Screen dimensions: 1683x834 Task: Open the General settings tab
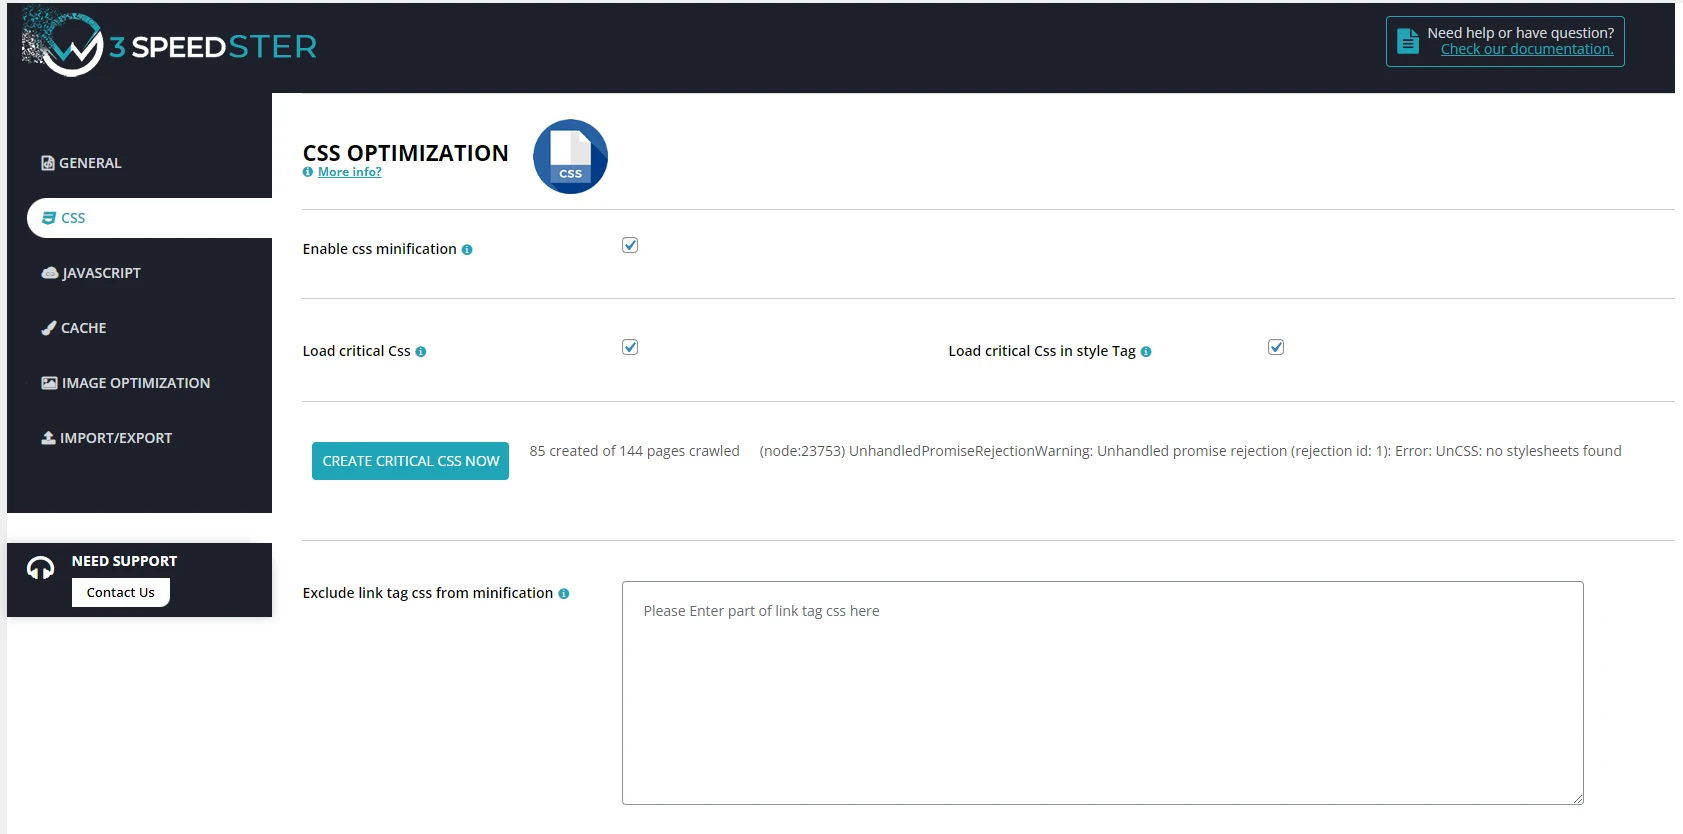pos(90,163)
